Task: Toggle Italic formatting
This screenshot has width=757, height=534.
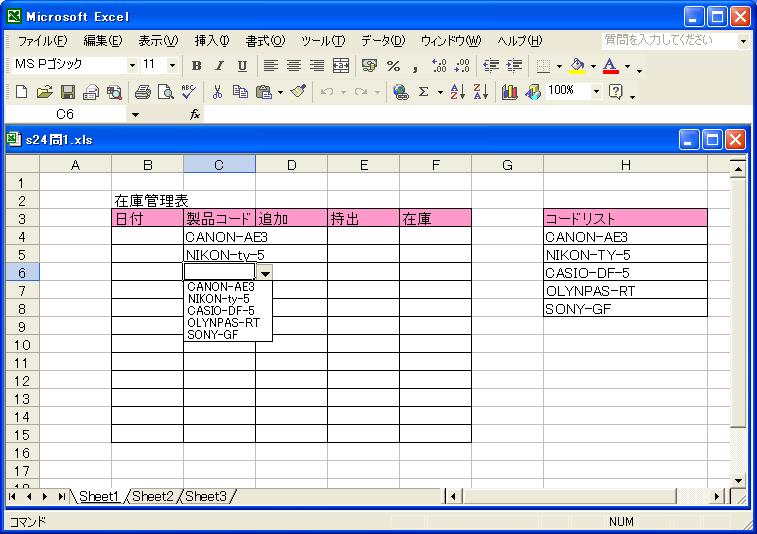Action: pyautogui.click(x=219, y=66)
